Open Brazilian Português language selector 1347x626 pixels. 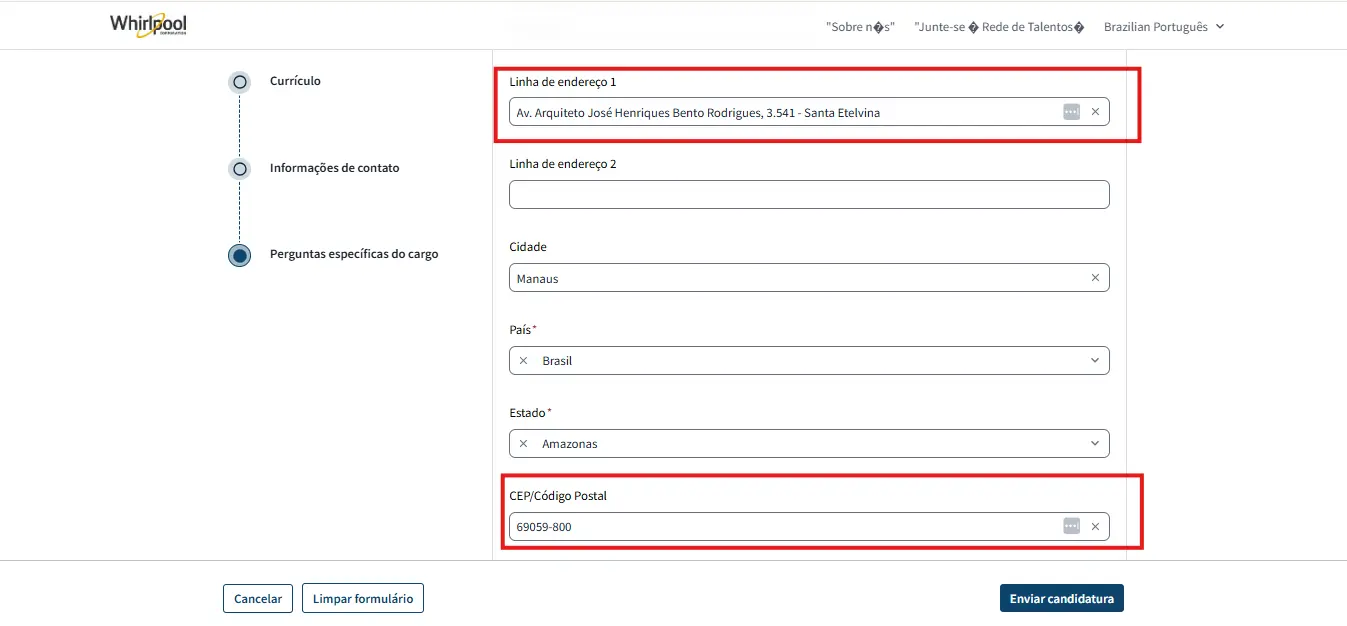pyautogui.click(x=1163, y=27)
